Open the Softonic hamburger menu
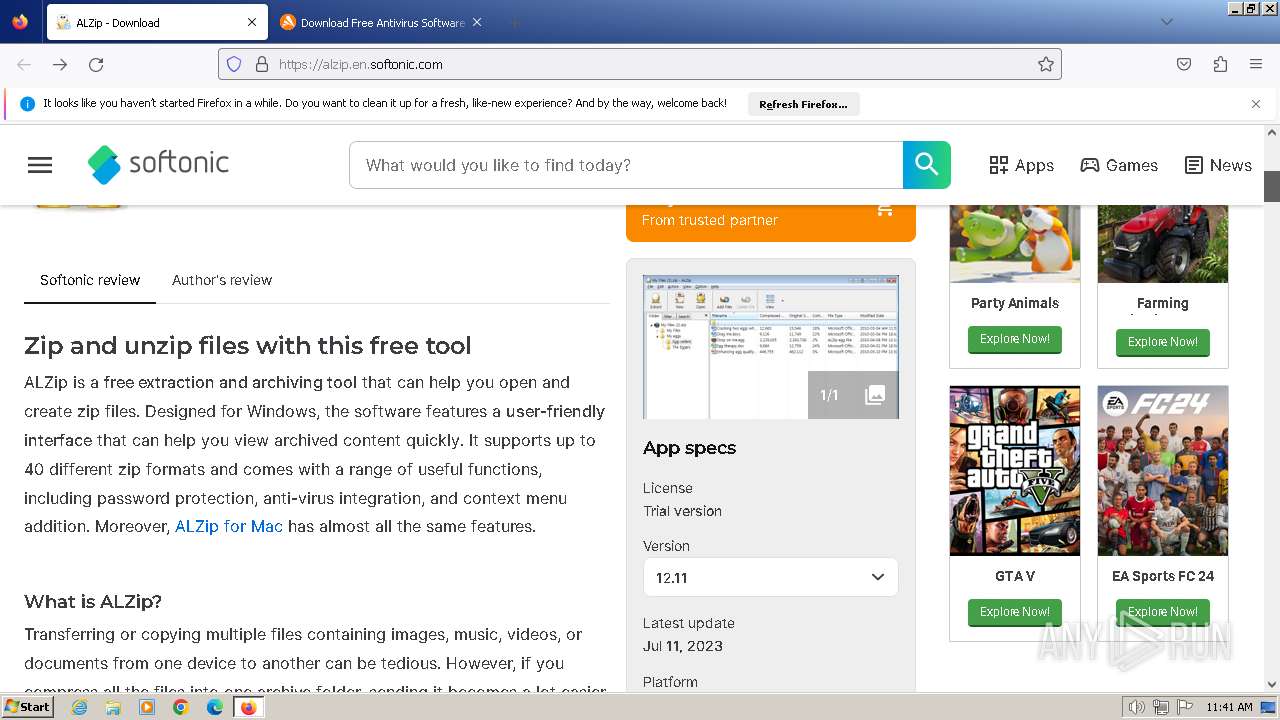 tap(40, 165)
